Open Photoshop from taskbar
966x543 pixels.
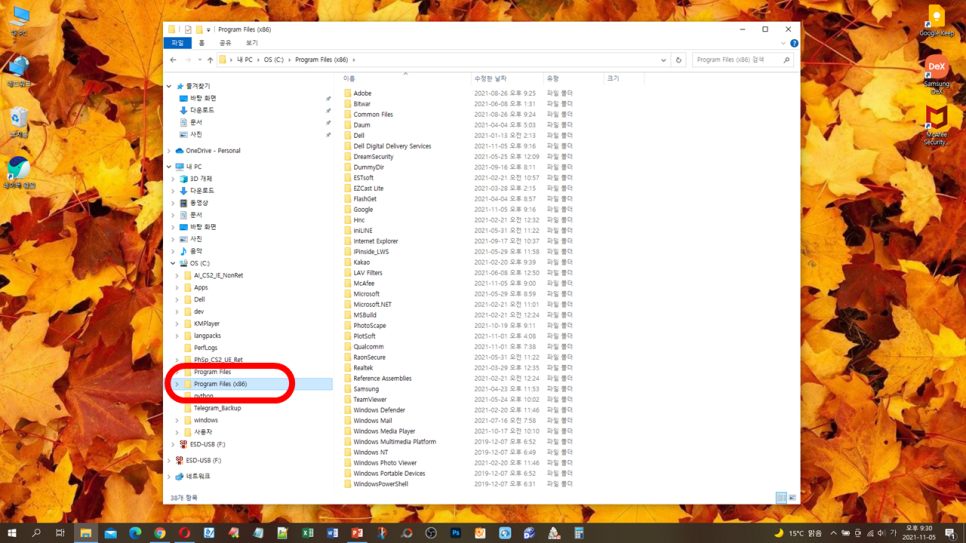(455, 533)
